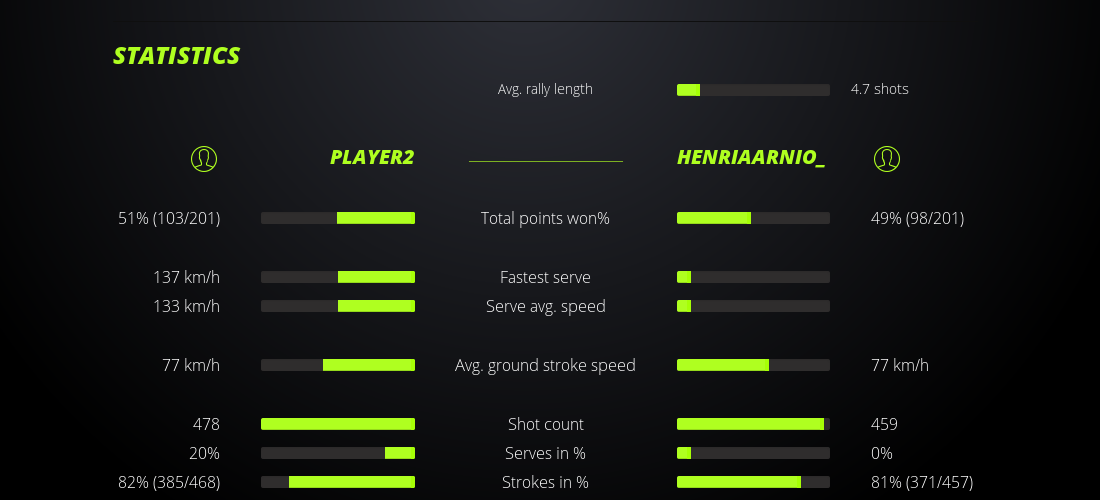Click PLAYER2's Shot count bar

[338, 424]
